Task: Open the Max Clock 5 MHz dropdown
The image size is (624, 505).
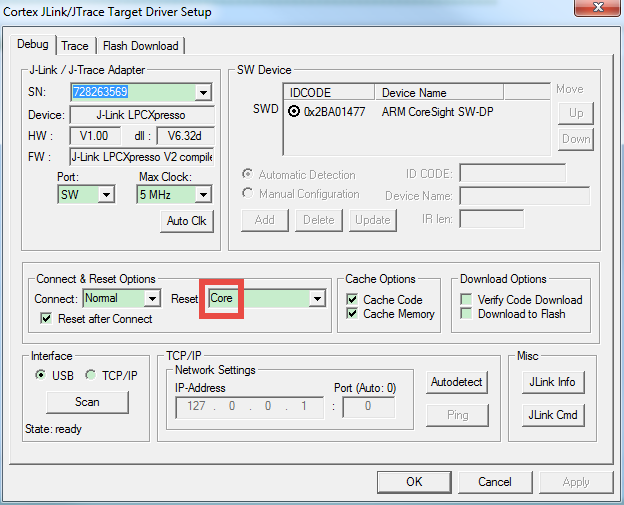Action: (203, 195)
